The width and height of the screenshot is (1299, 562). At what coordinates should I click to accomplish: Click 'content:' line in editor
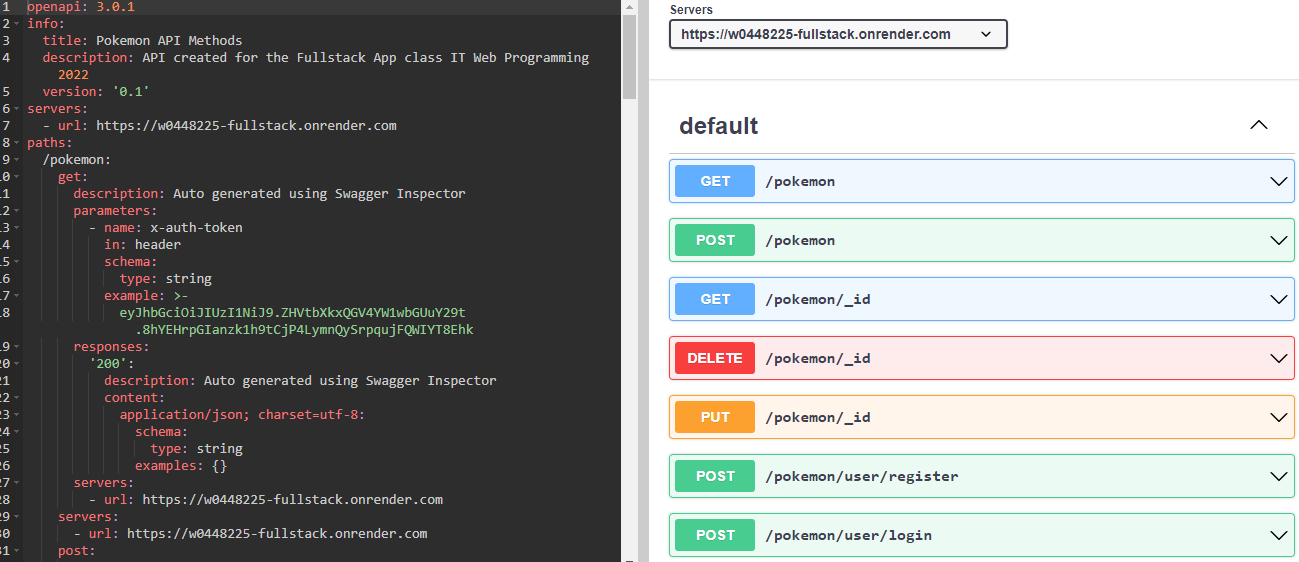[x=135, y=398]
